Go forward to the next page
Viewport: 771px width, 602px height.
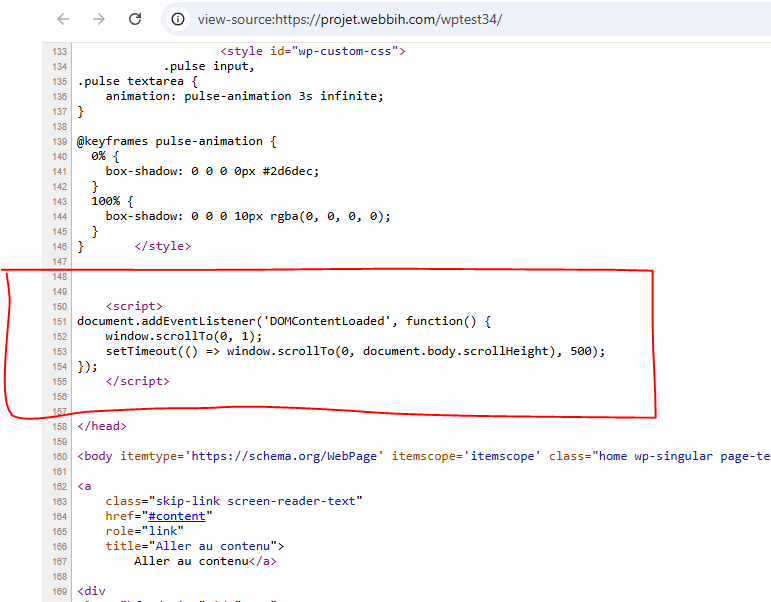tap(99, 19)
